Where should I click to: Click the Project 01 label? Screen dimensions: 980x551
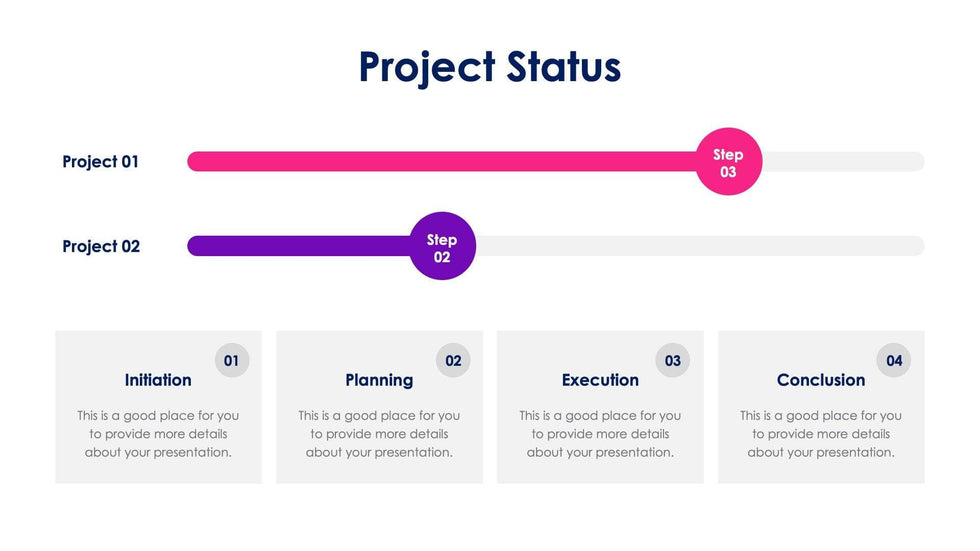[x=100, y=162]
